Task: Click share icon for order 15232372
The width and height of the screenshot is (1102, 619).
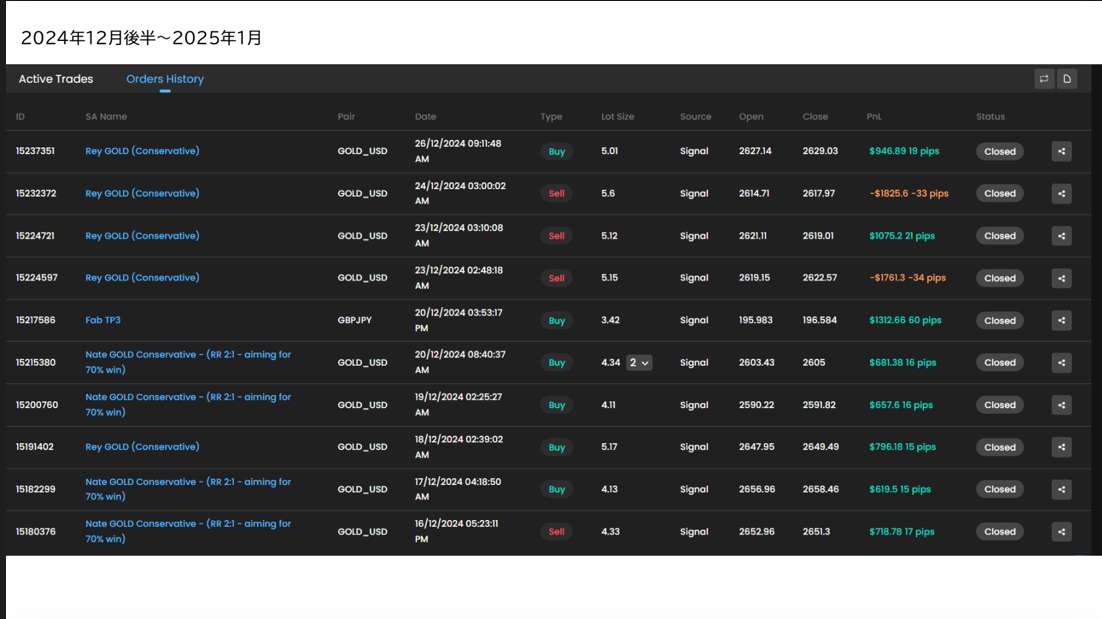Action: pyautogui.click(x=1061, y=194)
